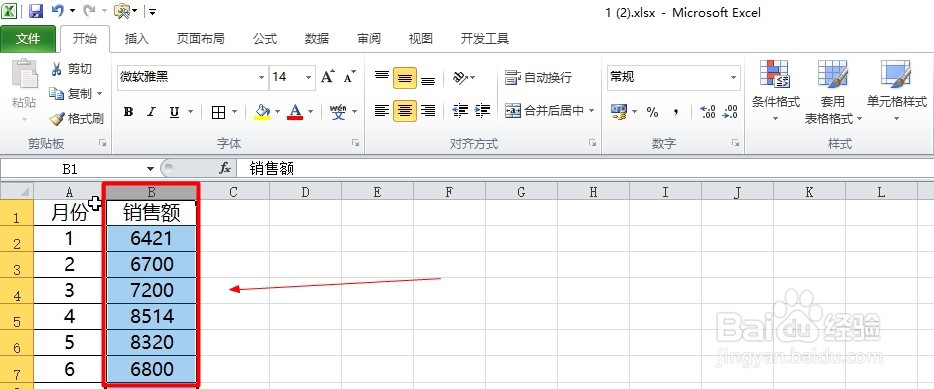934x389 pixels.
Task: Open Merge and Center dropdown arrow
Action: click(x=591, y=110)
